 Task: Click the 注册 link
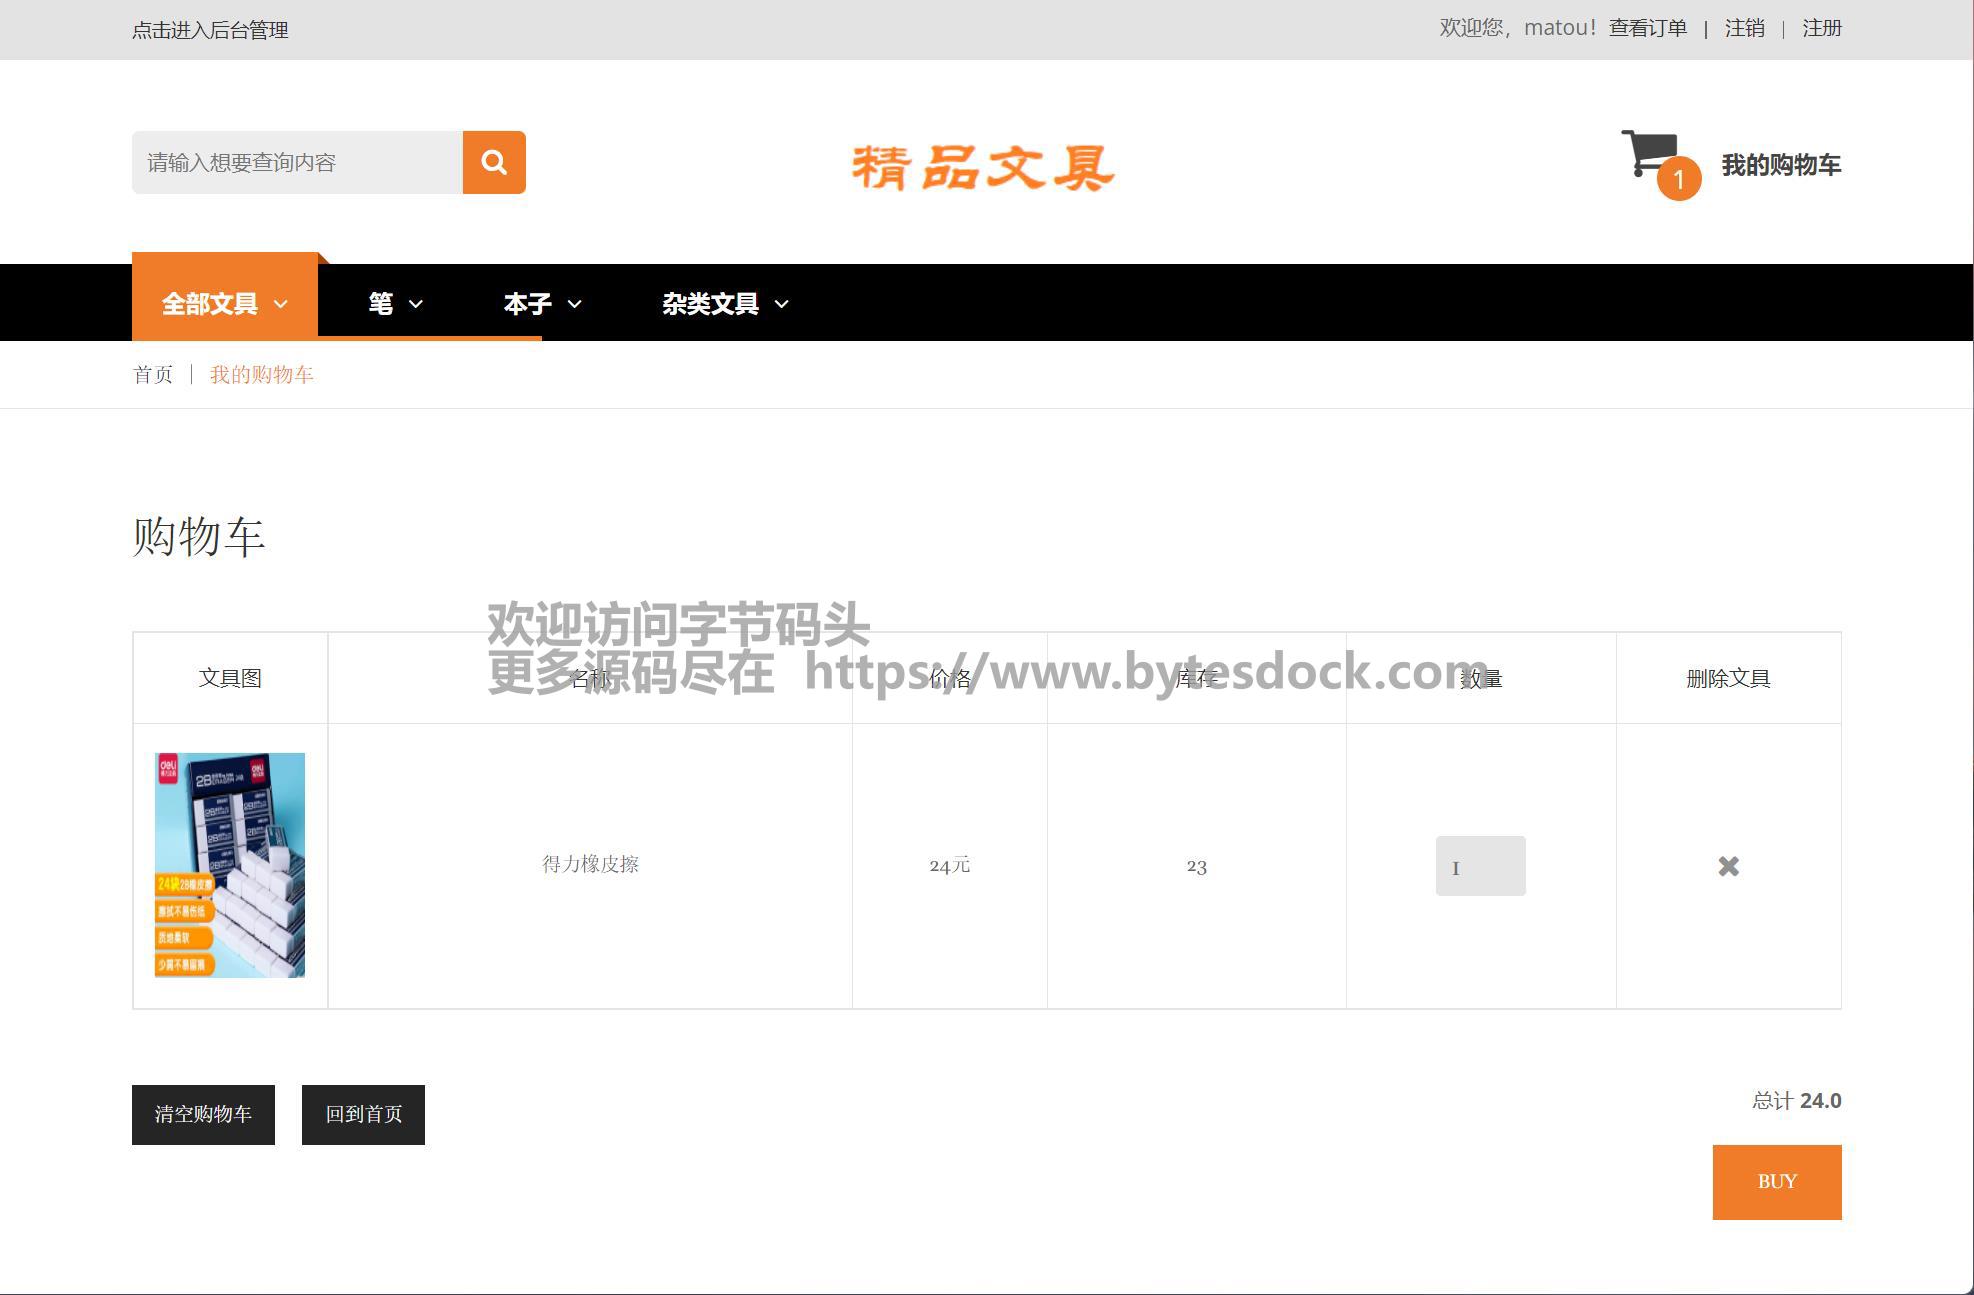point(1821,28)
